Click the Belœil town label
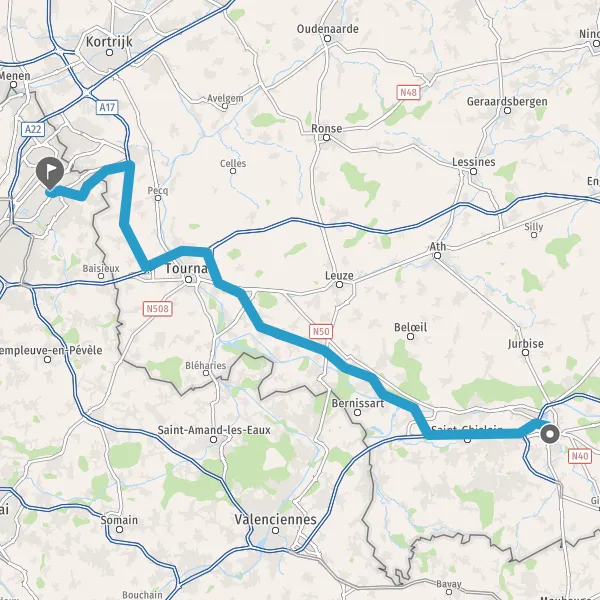Viewport: 600px width, 600px height. pyautogui.click(x=411, y=327)
